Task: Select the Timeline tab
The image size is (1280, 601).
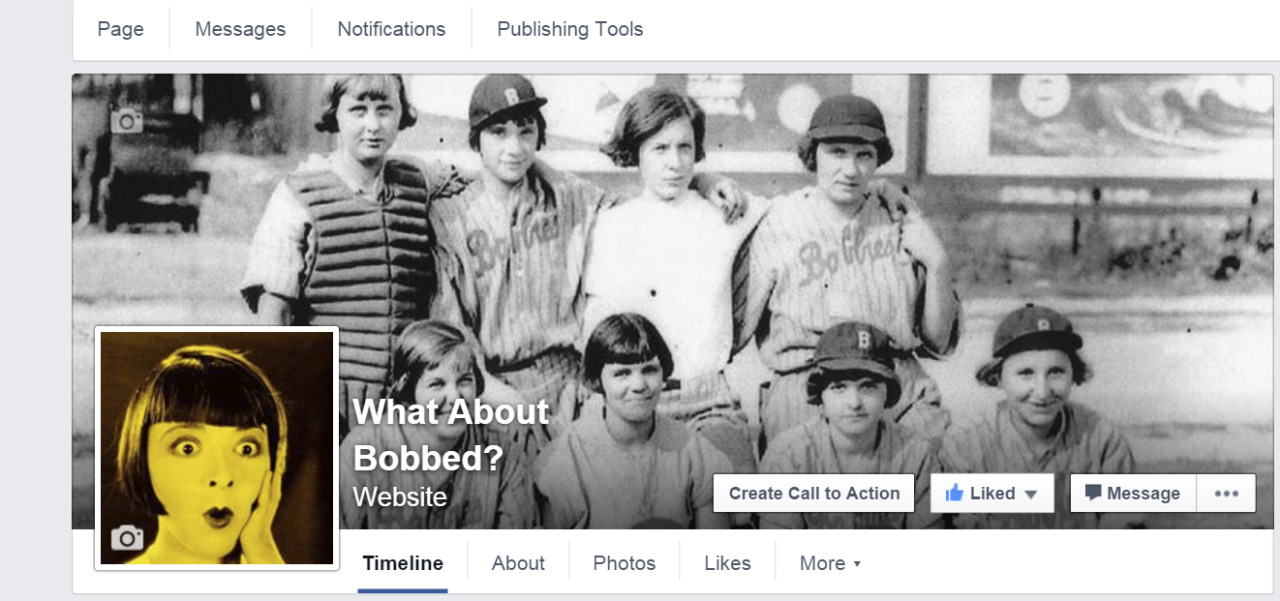Action: pos(402,563)
